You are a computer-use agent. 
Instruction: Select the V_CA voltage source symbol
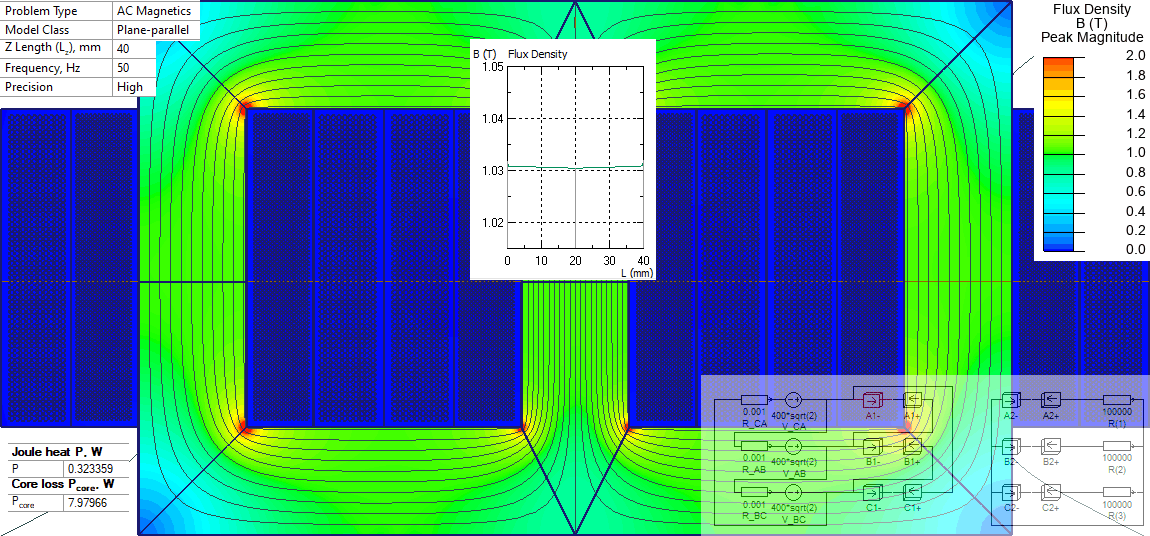click(794, 399)
